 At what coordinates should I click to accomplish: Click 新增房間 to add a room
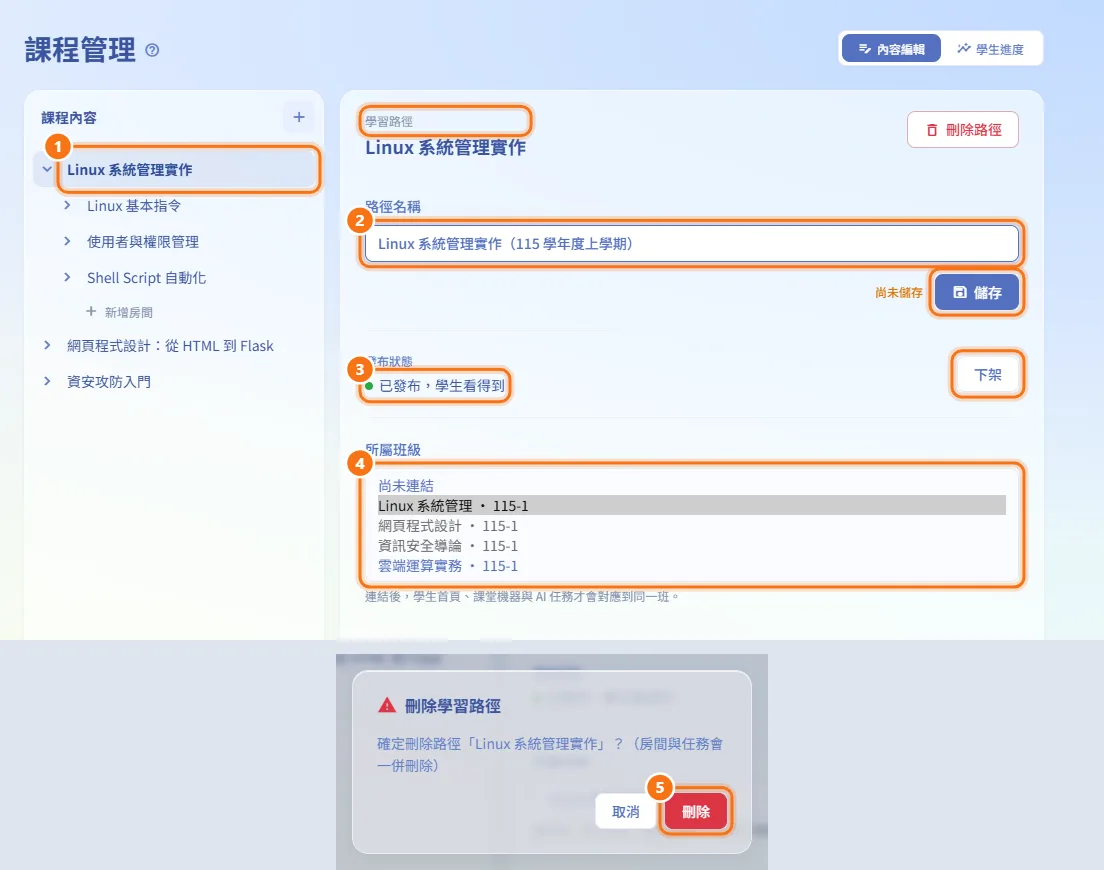[119, 312]
